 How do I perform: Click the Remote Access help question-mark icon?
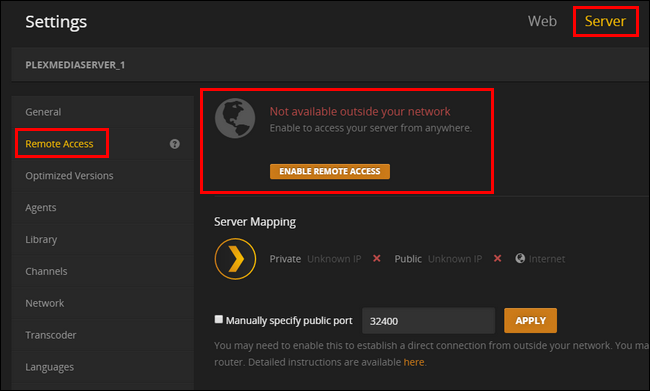click(175, 144)
